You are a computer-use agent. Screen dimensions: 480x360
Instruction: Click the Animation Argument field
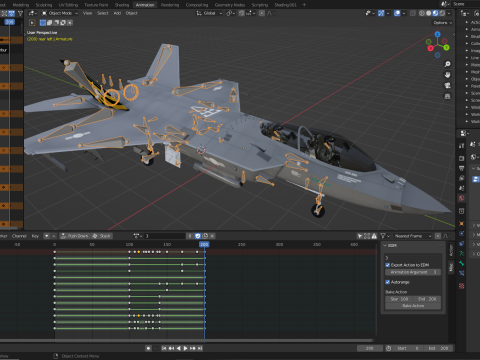413,272
